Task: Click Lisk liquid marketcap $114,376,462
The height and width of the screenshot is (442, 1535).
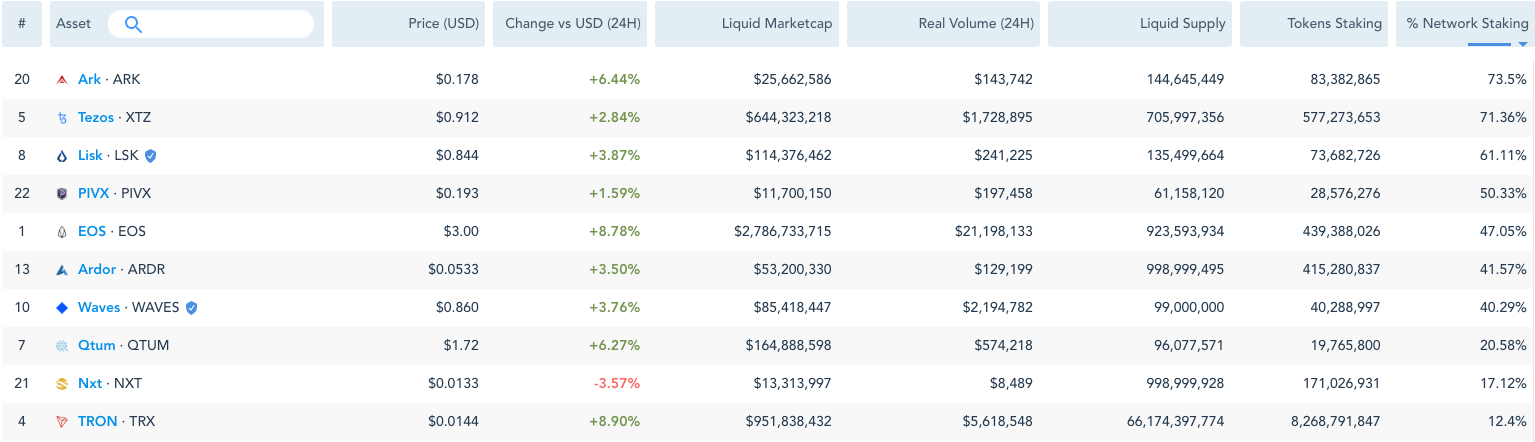Action: (788, 155)
